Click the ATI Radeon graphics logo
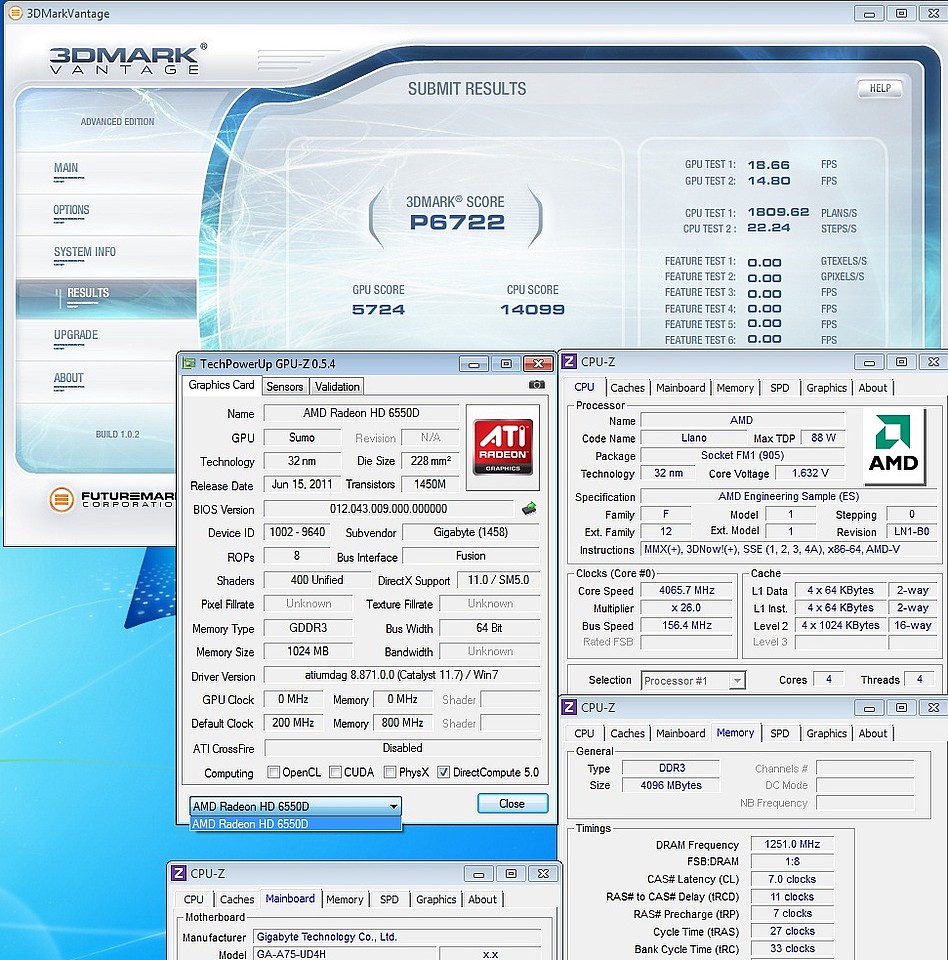 (x=503, y=447)
